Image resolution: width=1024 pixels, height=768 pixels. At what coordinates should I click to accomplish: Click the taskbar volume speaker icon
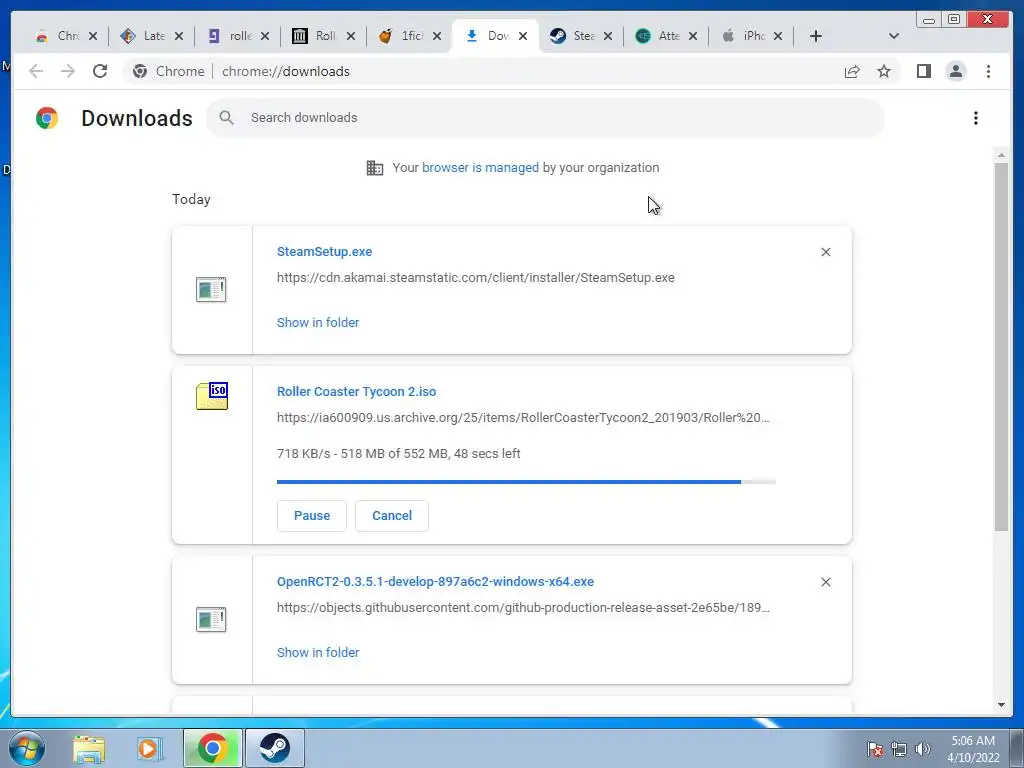[x=923, y=749]
